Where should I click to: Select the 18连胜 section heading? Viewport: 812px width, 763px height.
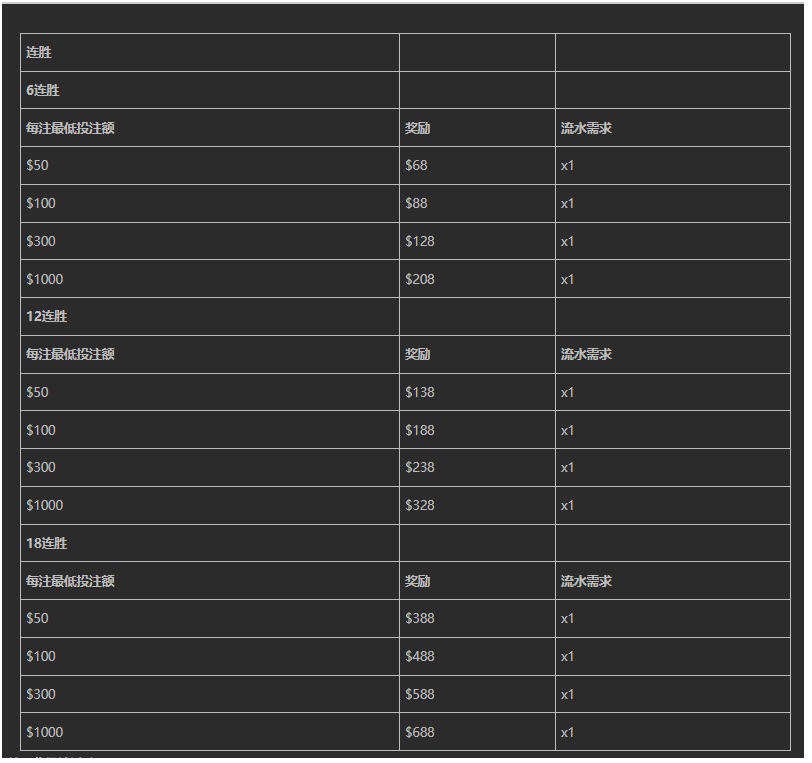pos(46,543)
